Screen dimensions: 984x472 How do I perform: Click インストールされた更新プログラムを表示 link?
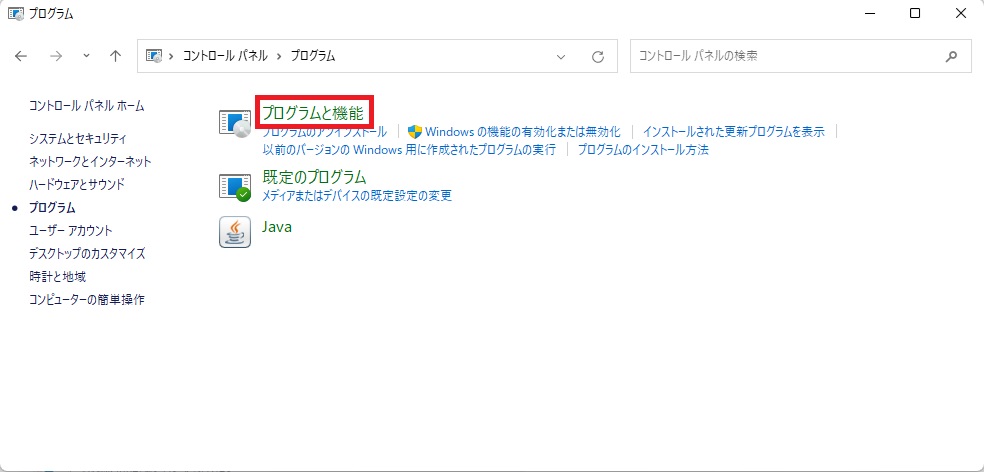tap(734, 132)
